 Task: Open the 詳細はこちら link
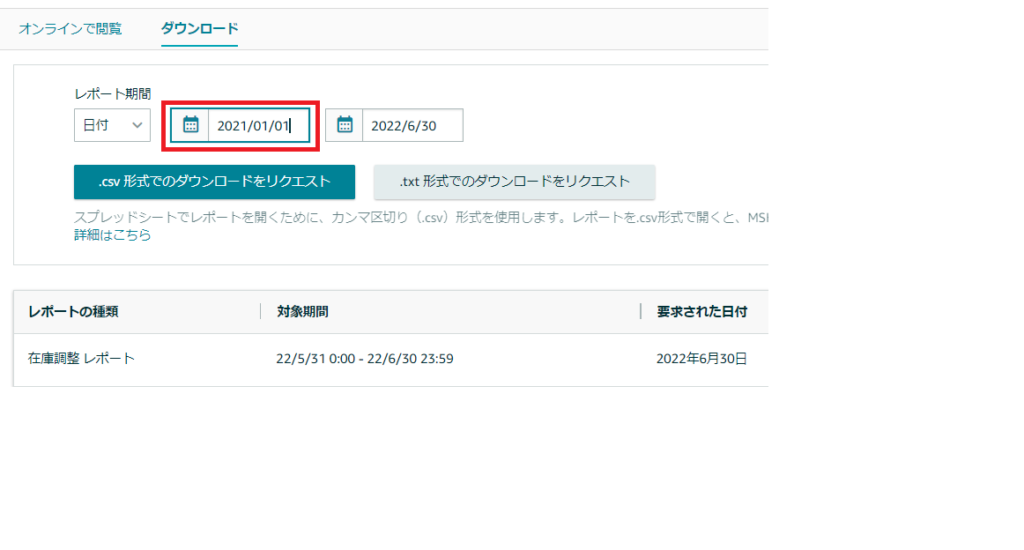pos(112,235)
